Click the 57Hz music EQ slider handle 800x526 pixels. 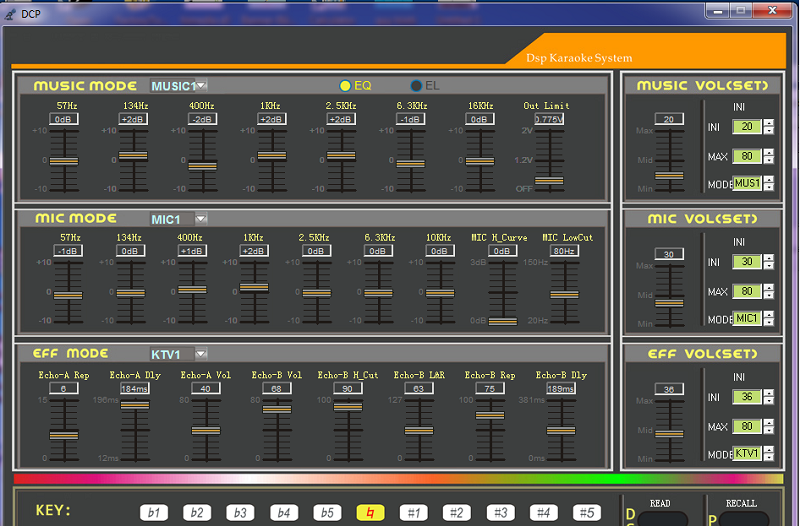[x=64, y=161]
